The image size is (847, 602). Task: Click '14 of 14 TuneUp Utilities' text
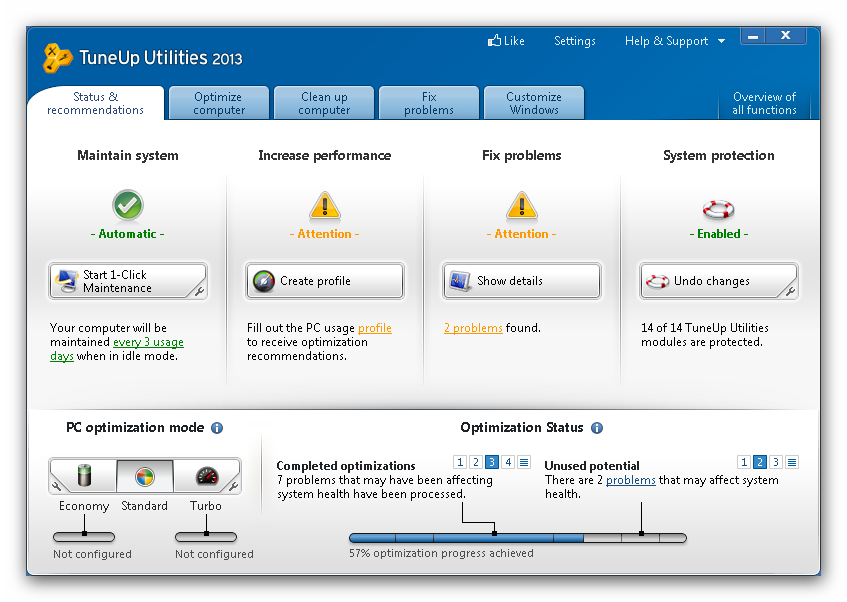705,328
